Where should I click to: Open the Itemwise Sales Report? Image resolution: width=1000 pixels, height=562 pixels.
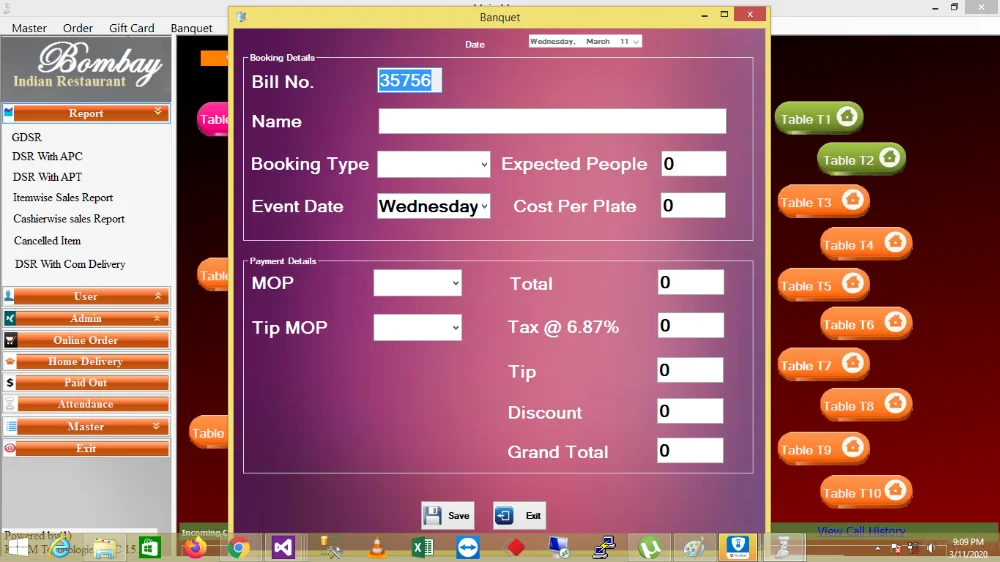[63, 198]
